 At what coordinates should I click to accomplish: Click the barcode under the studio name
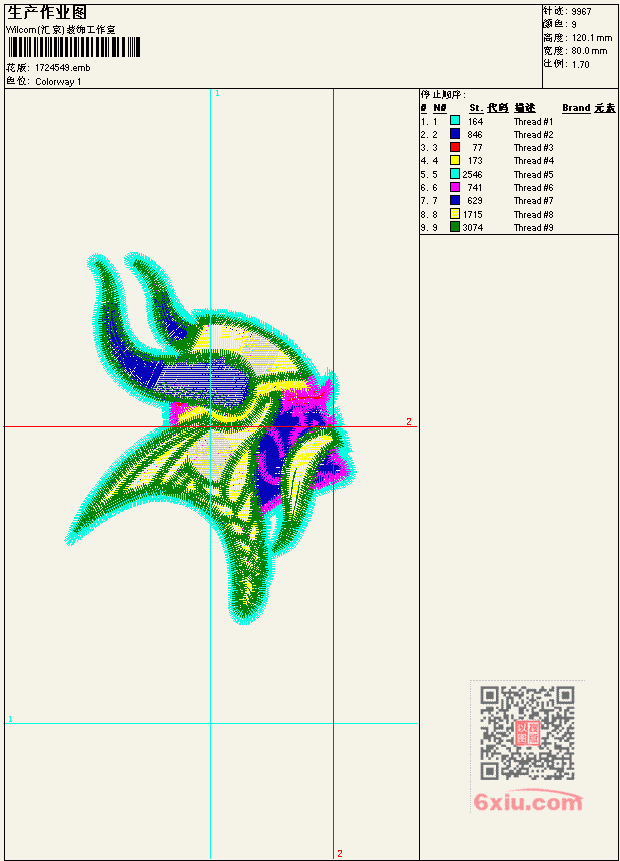point(74,47)
